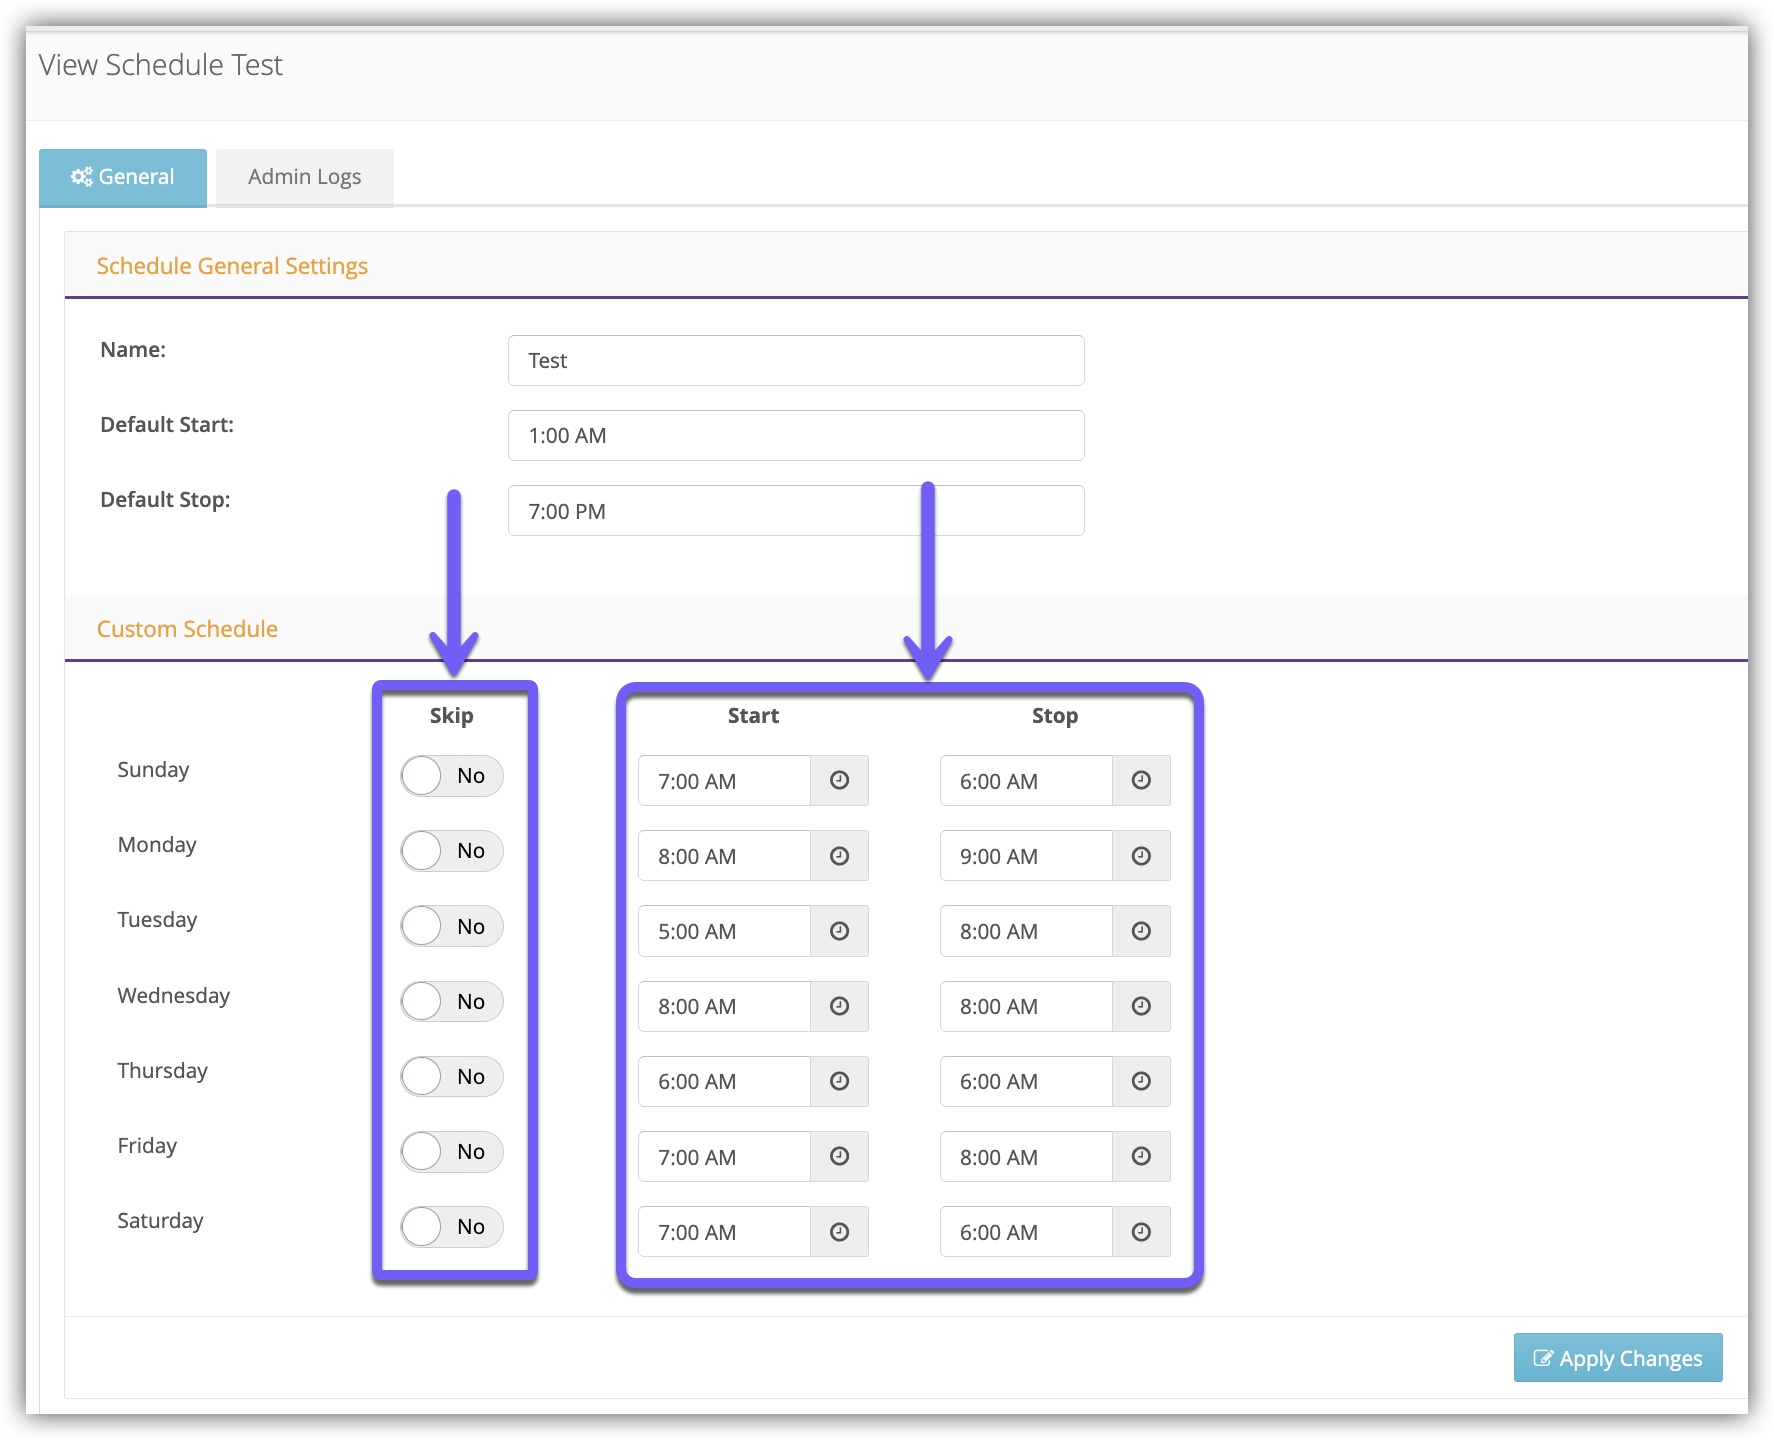Click clock icon for Sunday start time
1774x1440 pixels.
[839, 780]
